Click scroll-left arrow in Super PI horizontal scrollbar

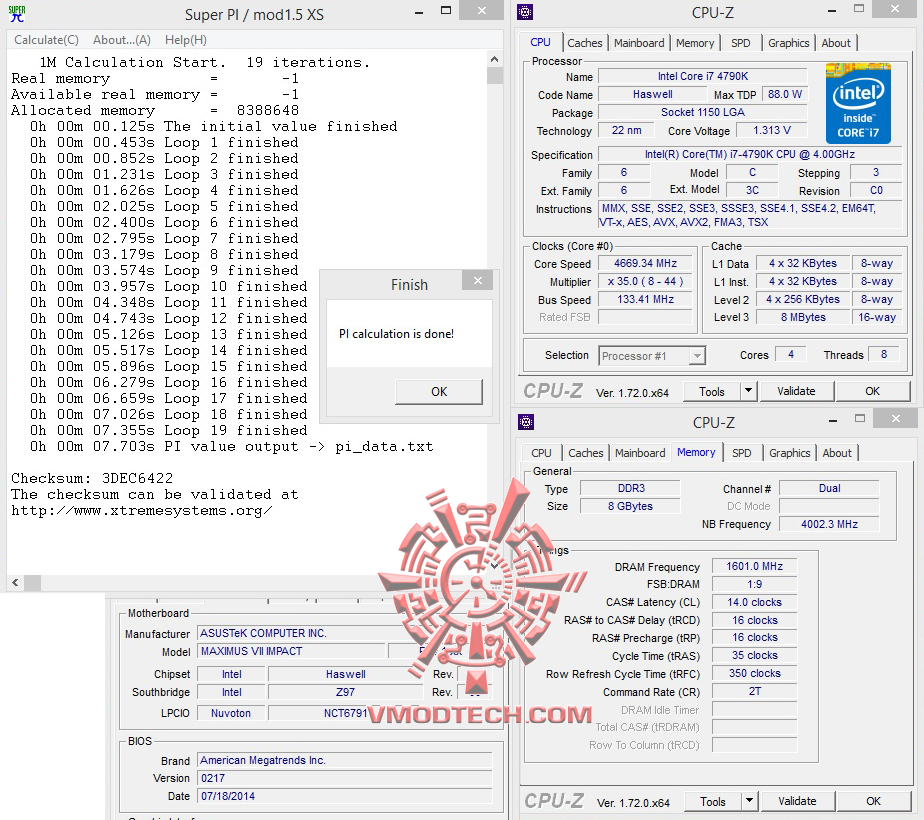click(x=15, y=583)
